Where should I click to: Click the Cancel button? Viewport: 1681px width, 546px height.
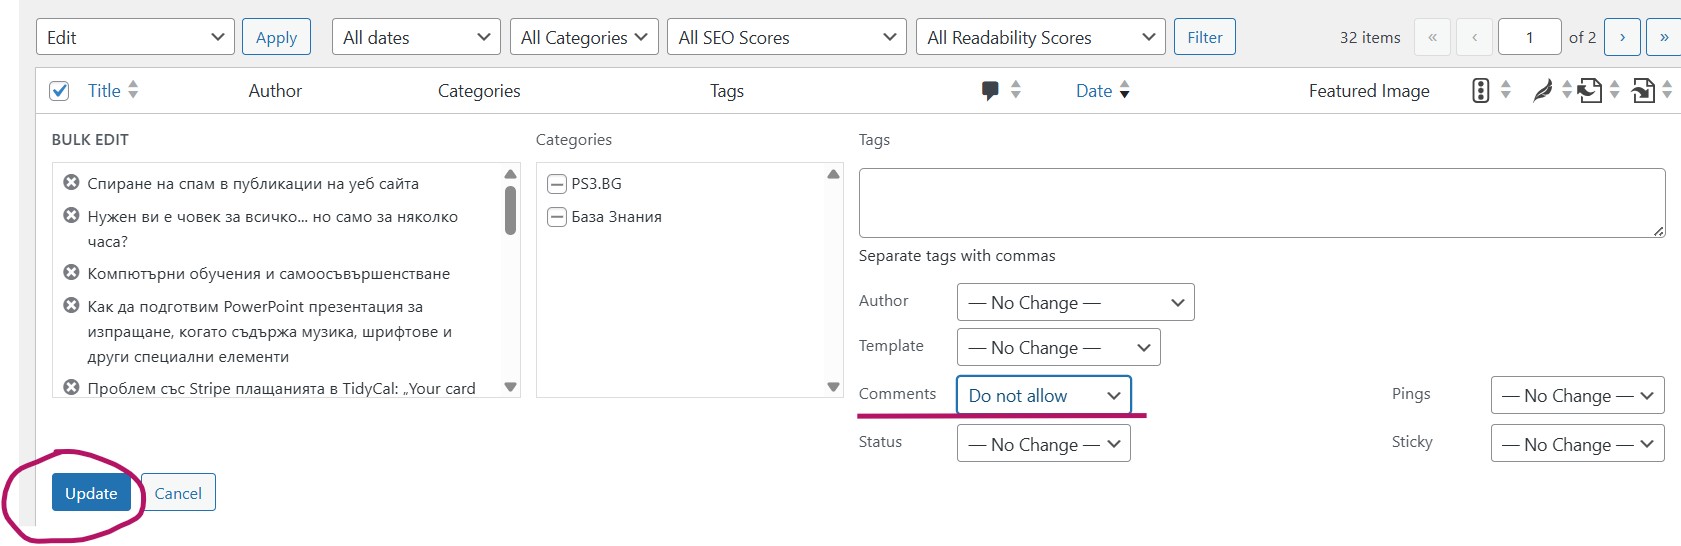178,493
